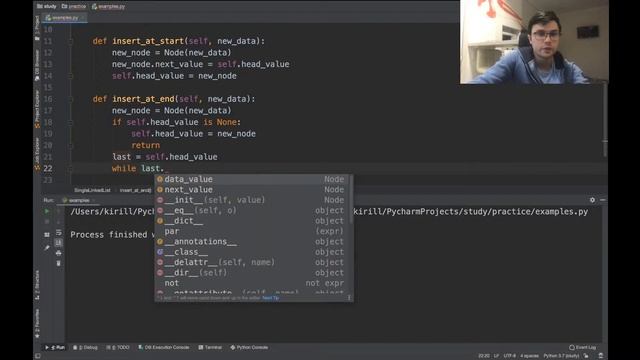This screenshot has height=360, width=640.
Task: Place the cursor on line 21 last assignment
Action: tap(164, 157)
